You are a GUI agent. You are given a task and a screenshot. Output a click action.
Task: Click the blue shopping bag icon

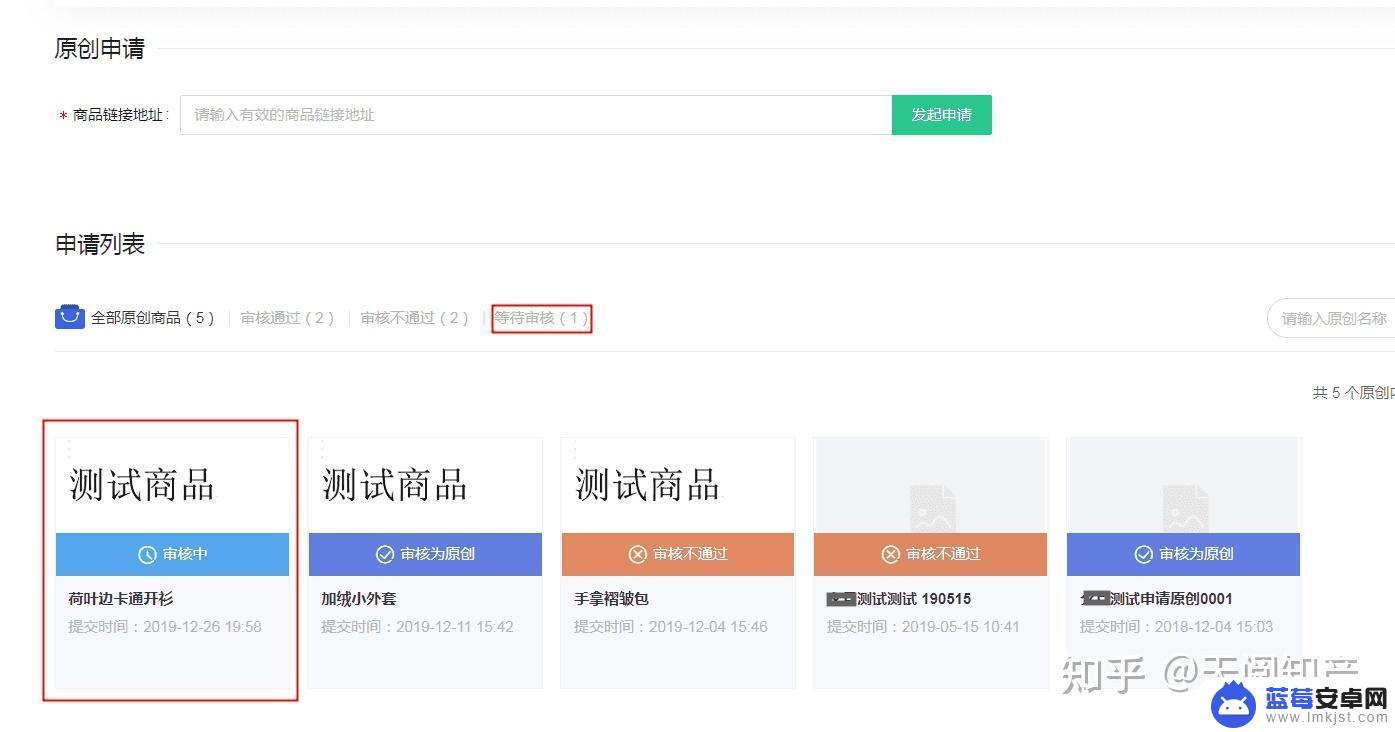[70, 317]
